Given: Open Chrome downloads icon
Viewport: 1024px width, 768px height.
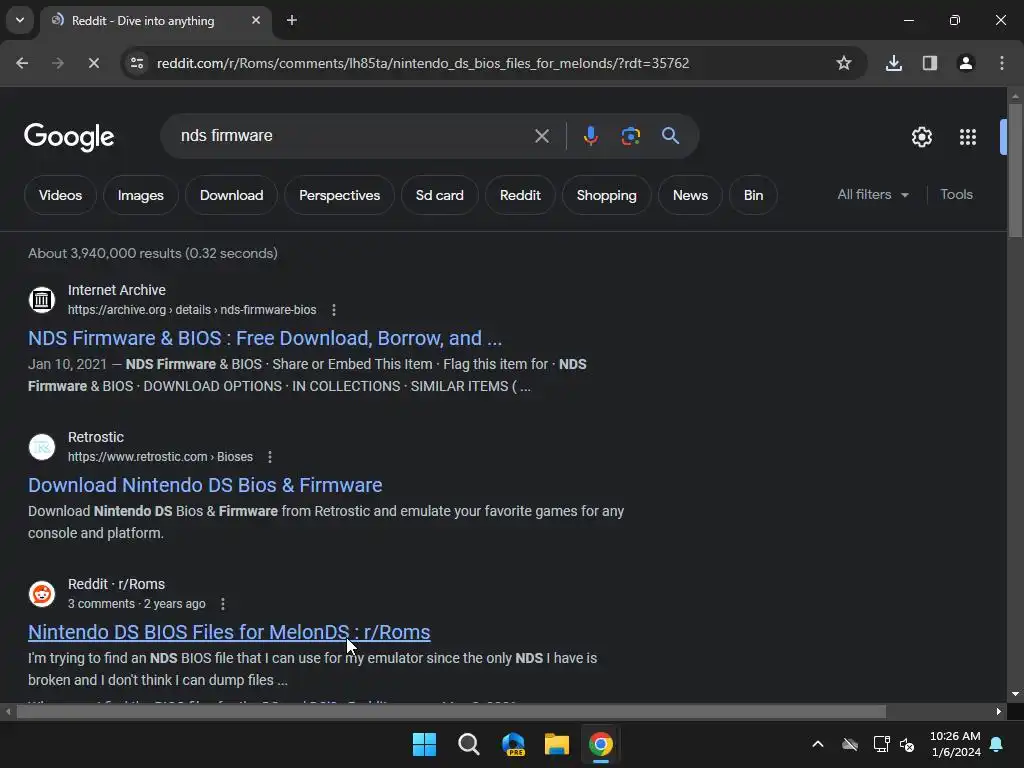Looking at the screenshot, I should [x=893, y=63].
